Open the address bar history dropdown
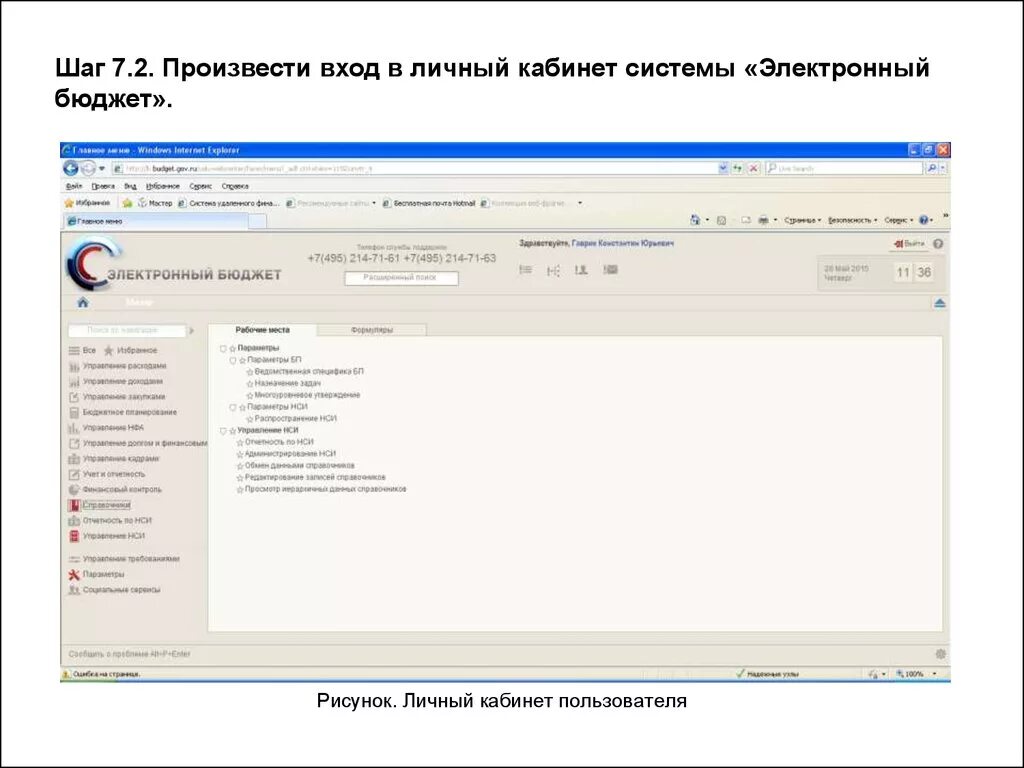The width and height of the screenshot is (1024, 768). click(723, 168)
